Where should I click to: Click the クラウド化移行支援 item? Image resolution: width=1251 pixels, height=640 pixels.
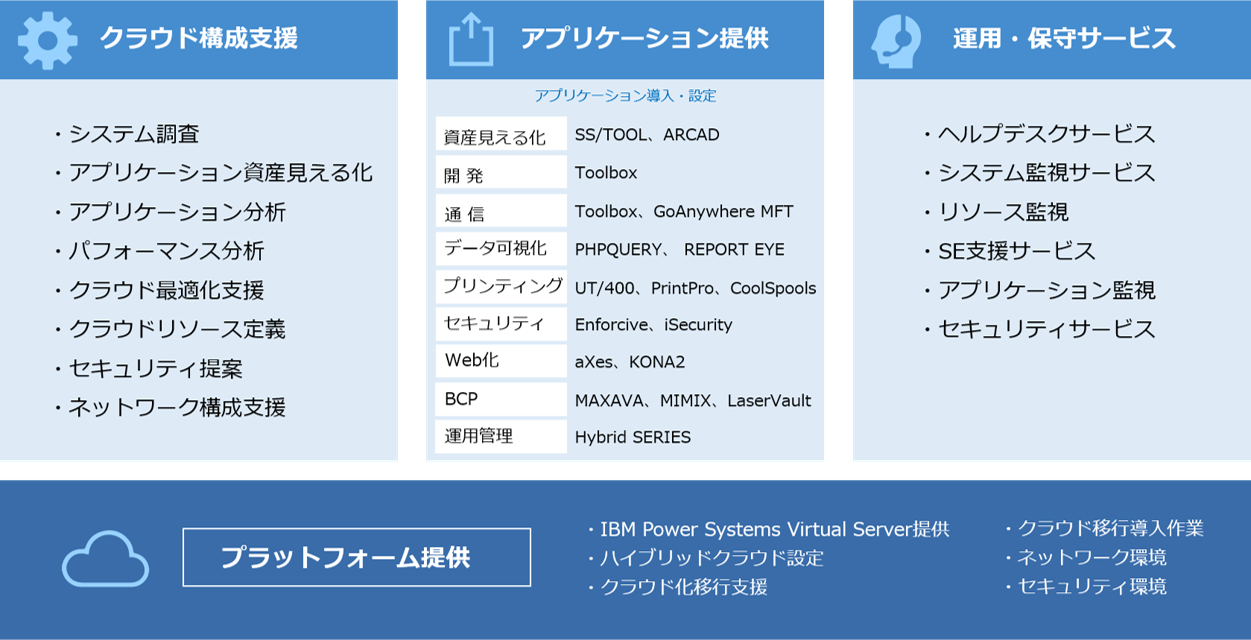pos(677,587)
